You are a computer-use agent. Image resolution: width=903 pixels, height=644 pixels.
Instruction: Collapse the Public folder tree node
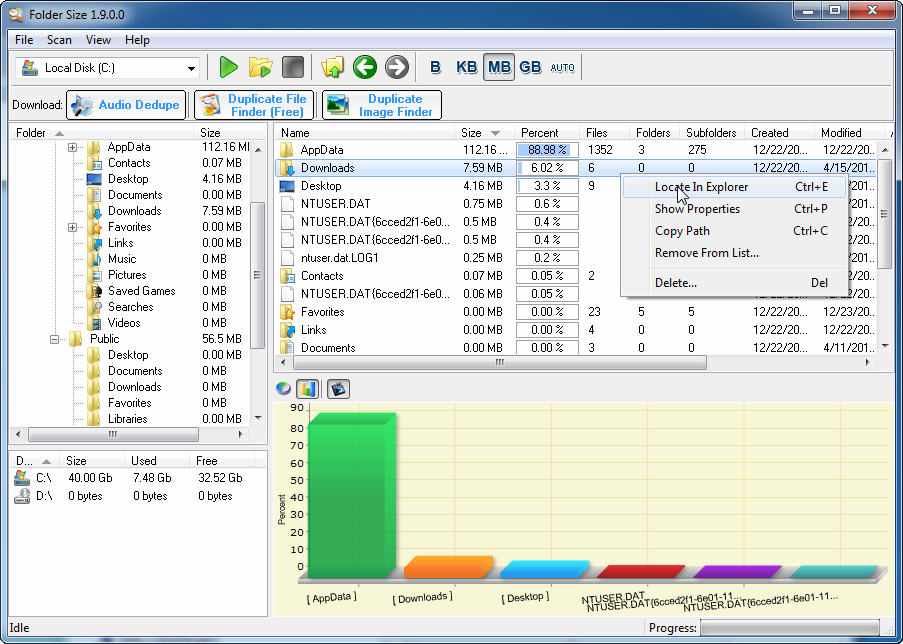click(x=56, y=339)
